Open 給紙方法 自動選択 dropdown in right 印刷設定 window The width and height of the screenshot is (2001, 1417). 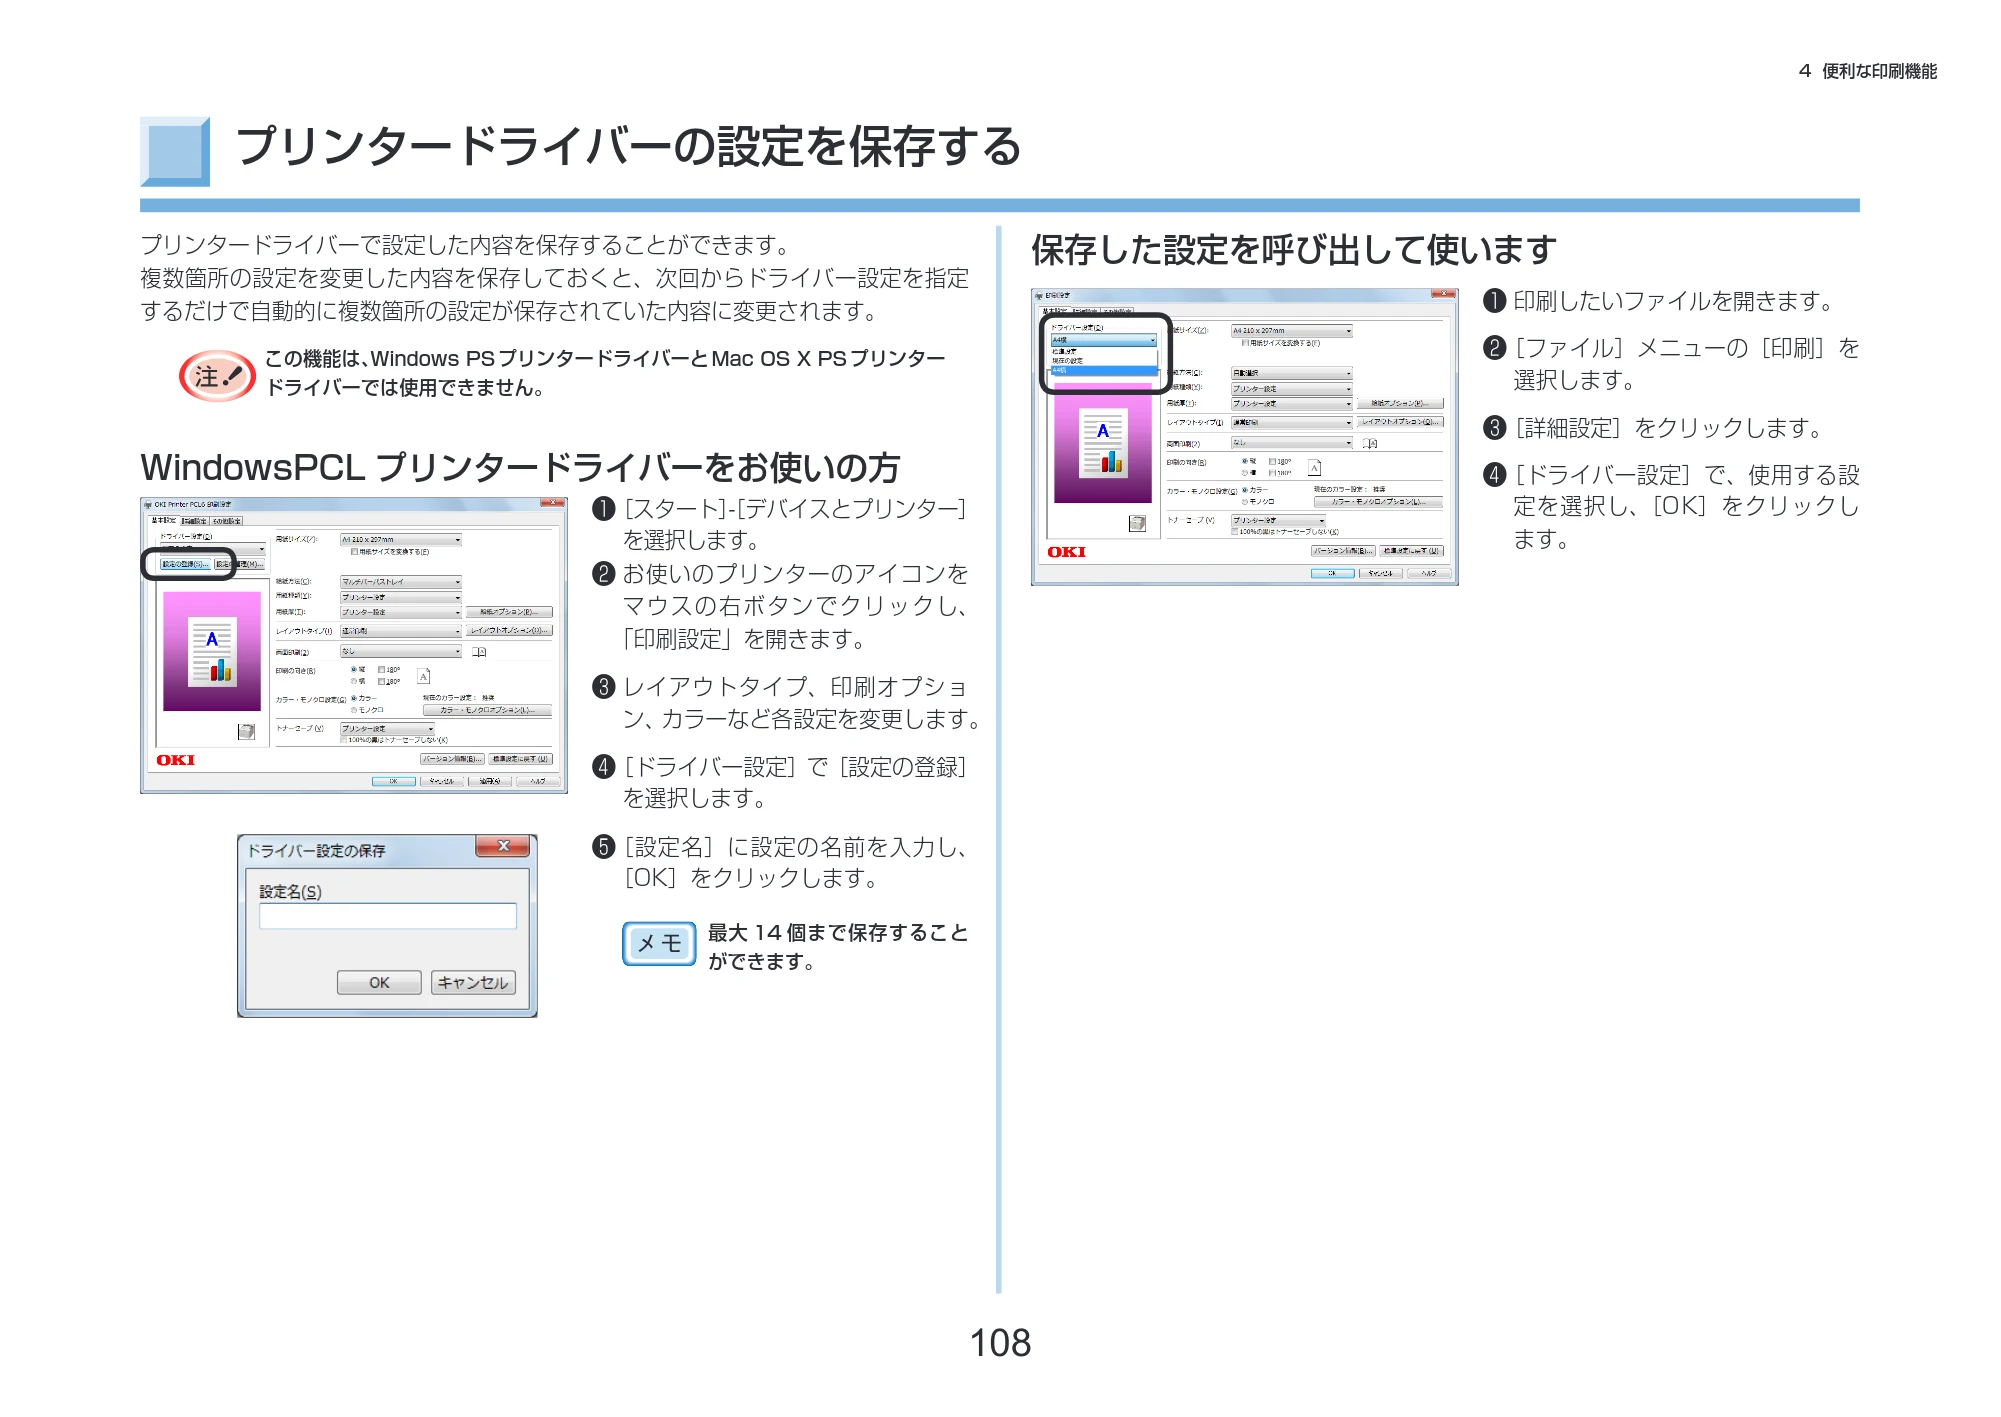point(1292,373)
